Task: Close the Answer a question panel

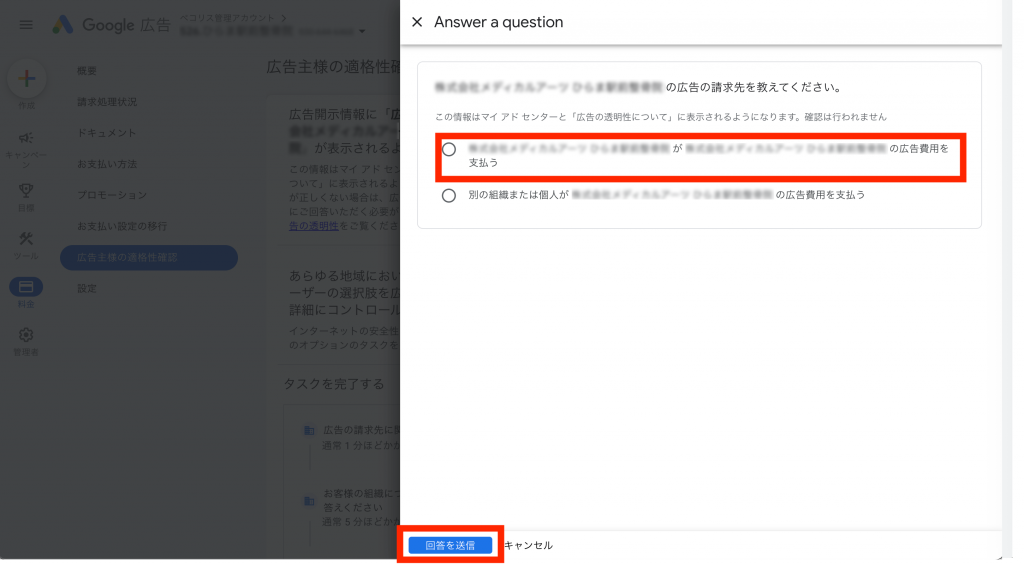Action: click(417, 22)
